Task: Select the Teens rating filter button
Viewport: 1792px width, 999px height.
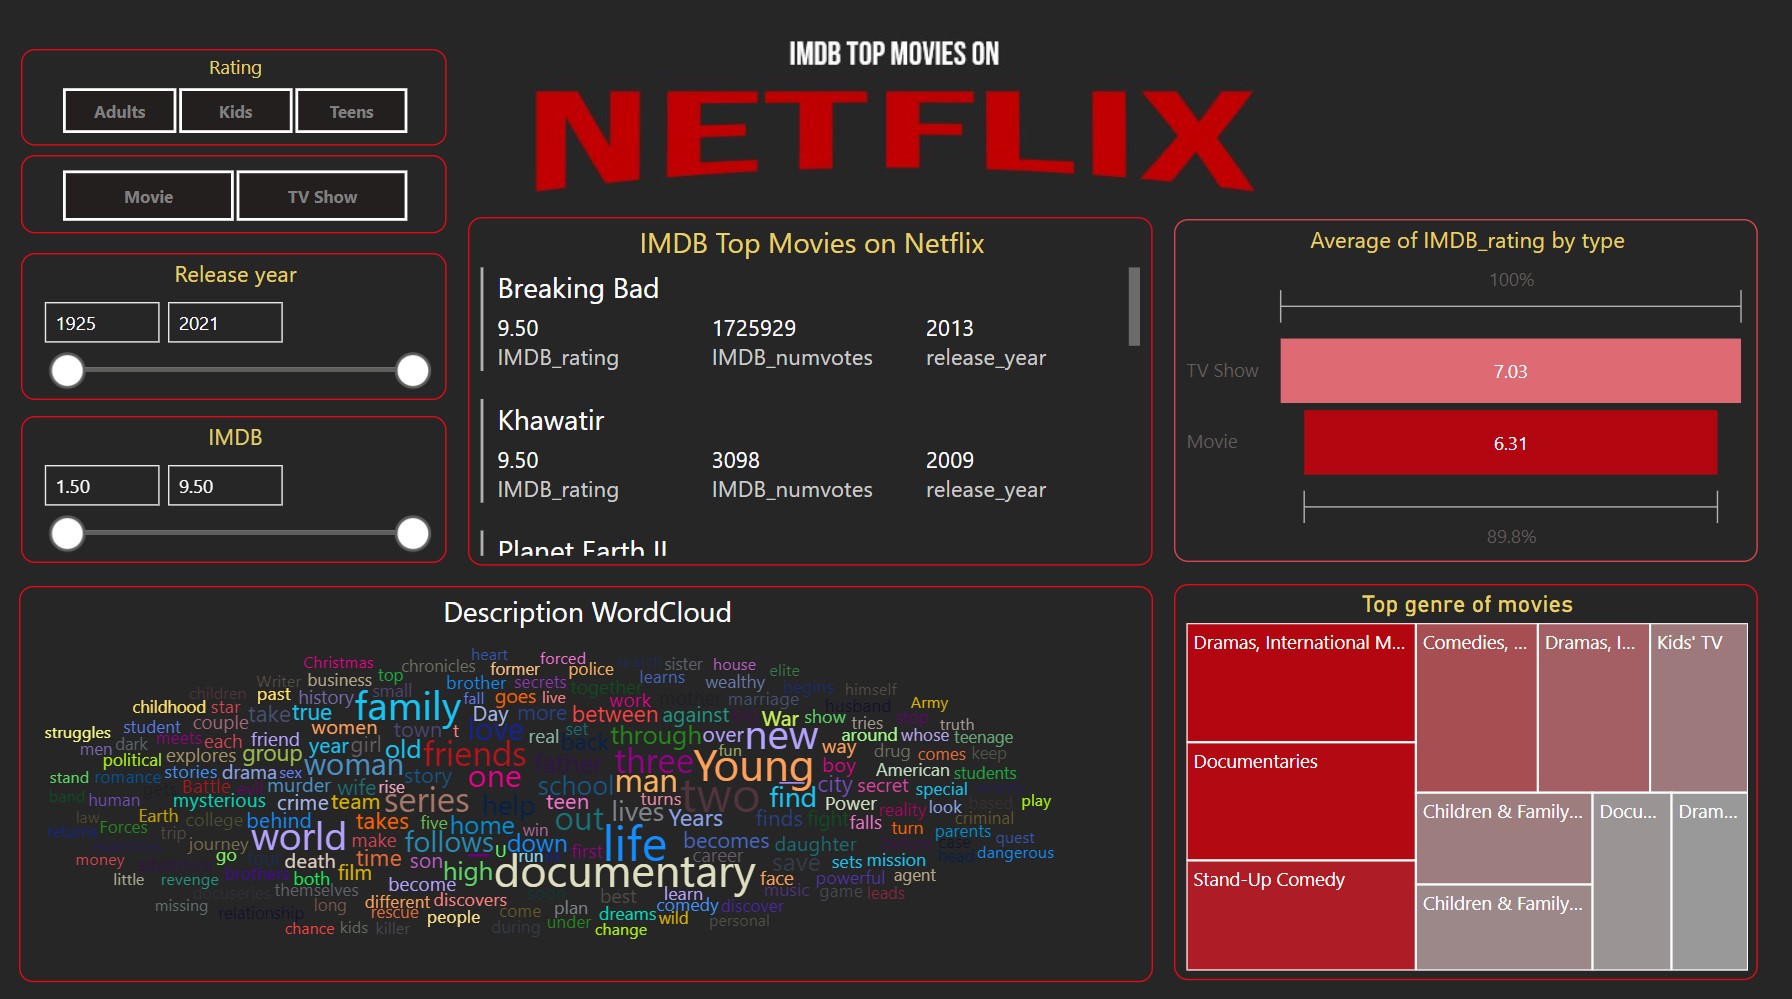Action: point(351,111)
